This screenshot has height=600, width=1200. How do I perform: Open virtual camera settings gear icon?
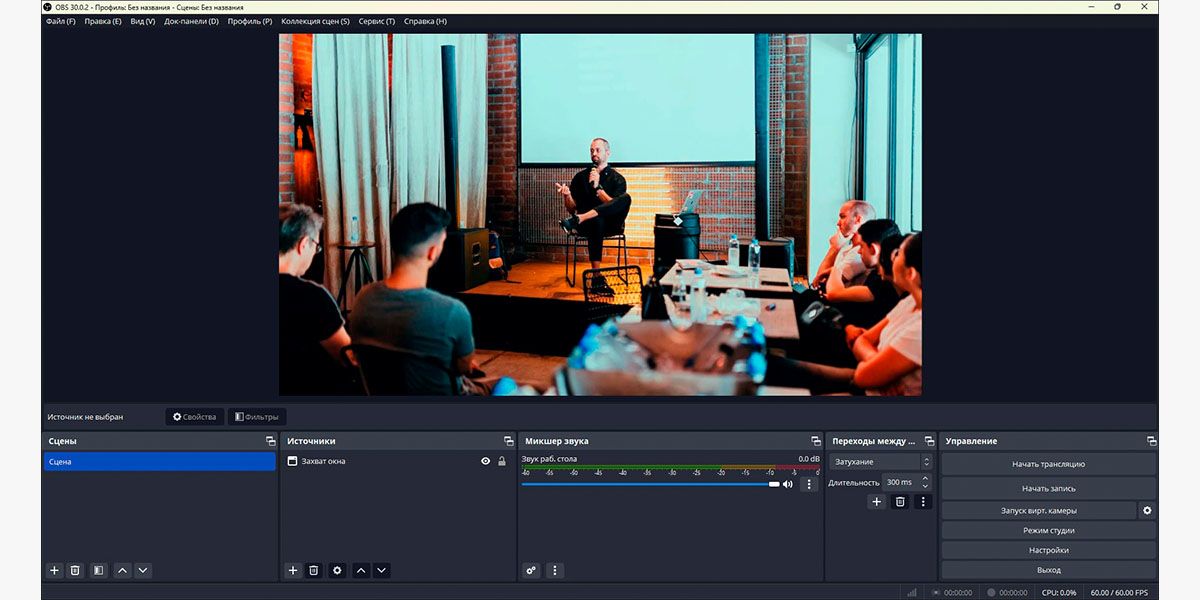(1146, 510)
